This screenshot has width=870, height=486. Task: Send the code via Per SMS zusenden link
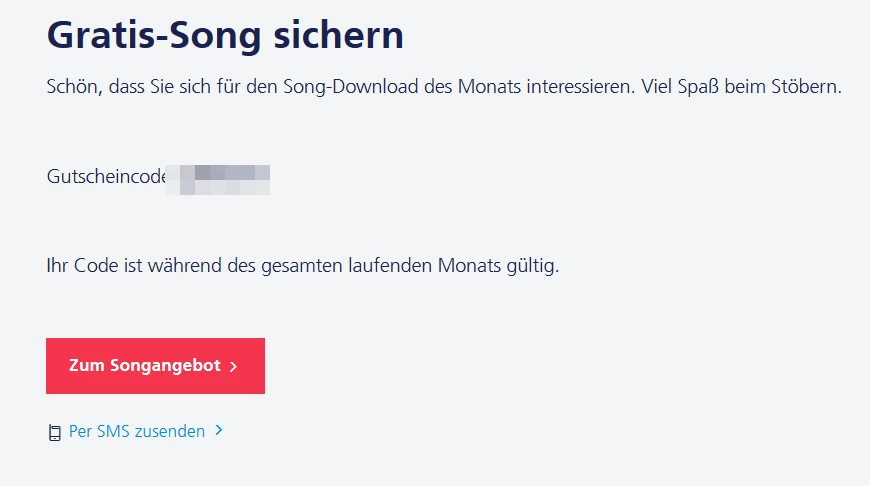tap(137, 432)
